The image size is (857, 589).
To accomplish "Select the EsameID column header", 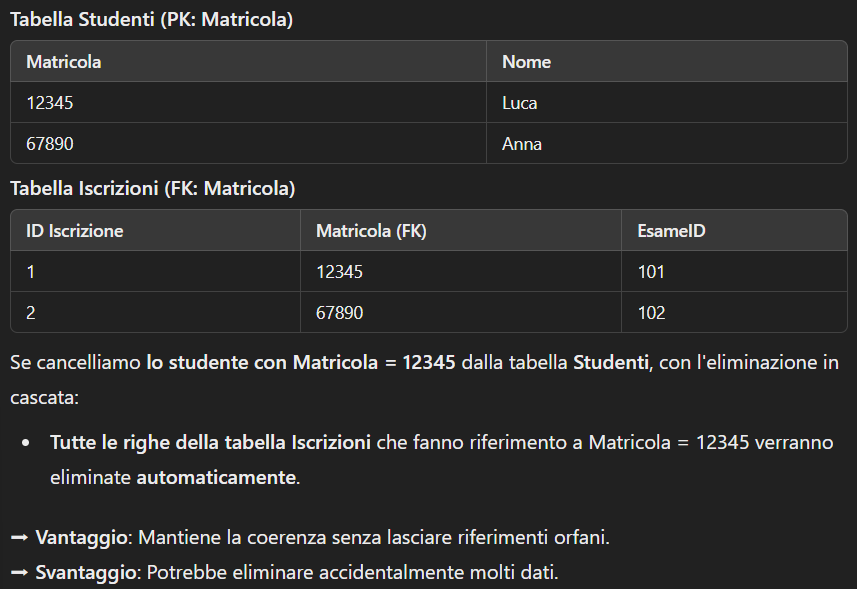I will (671, 231).
